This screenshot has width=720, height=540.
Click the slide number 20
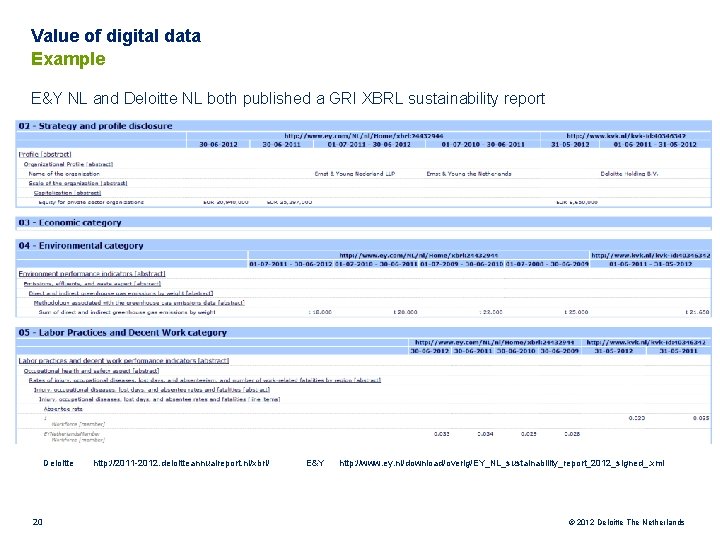tap(38, 522)
